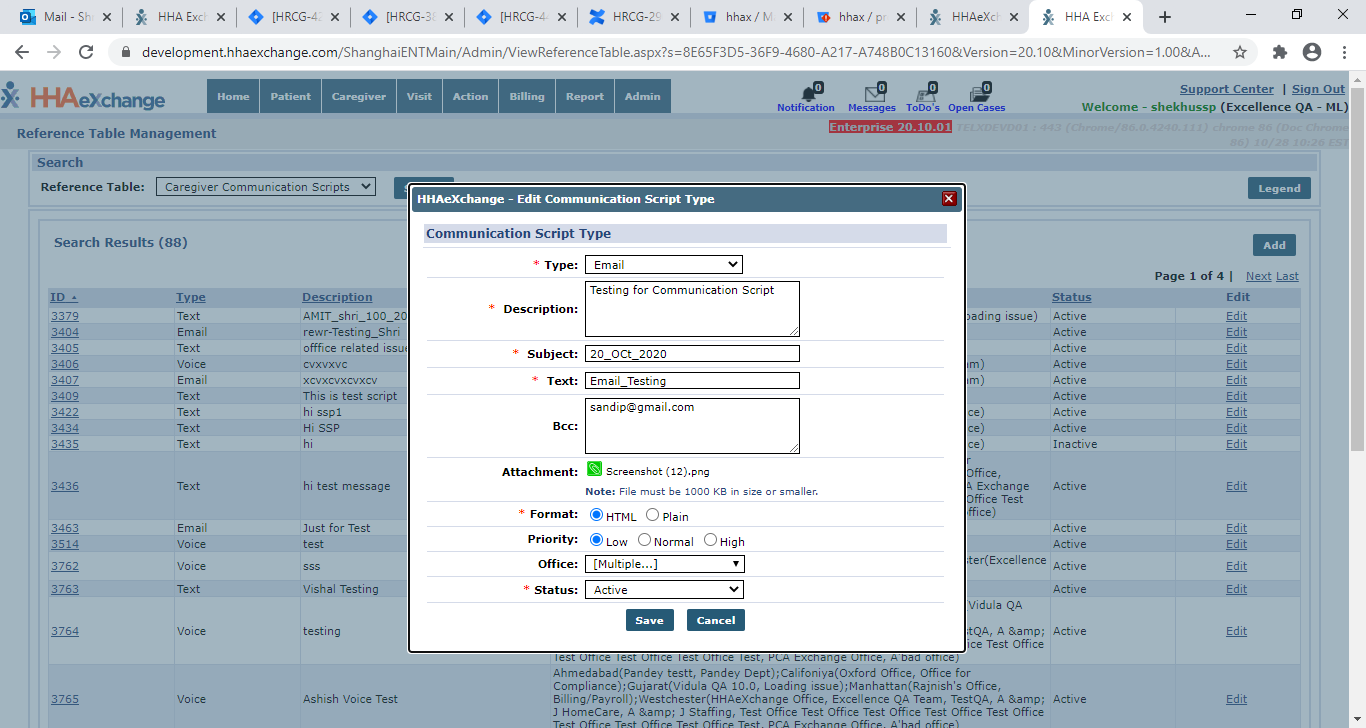Set priority to Low
The height and width of the screenshot is (728, 1366).
coord(596,540)
